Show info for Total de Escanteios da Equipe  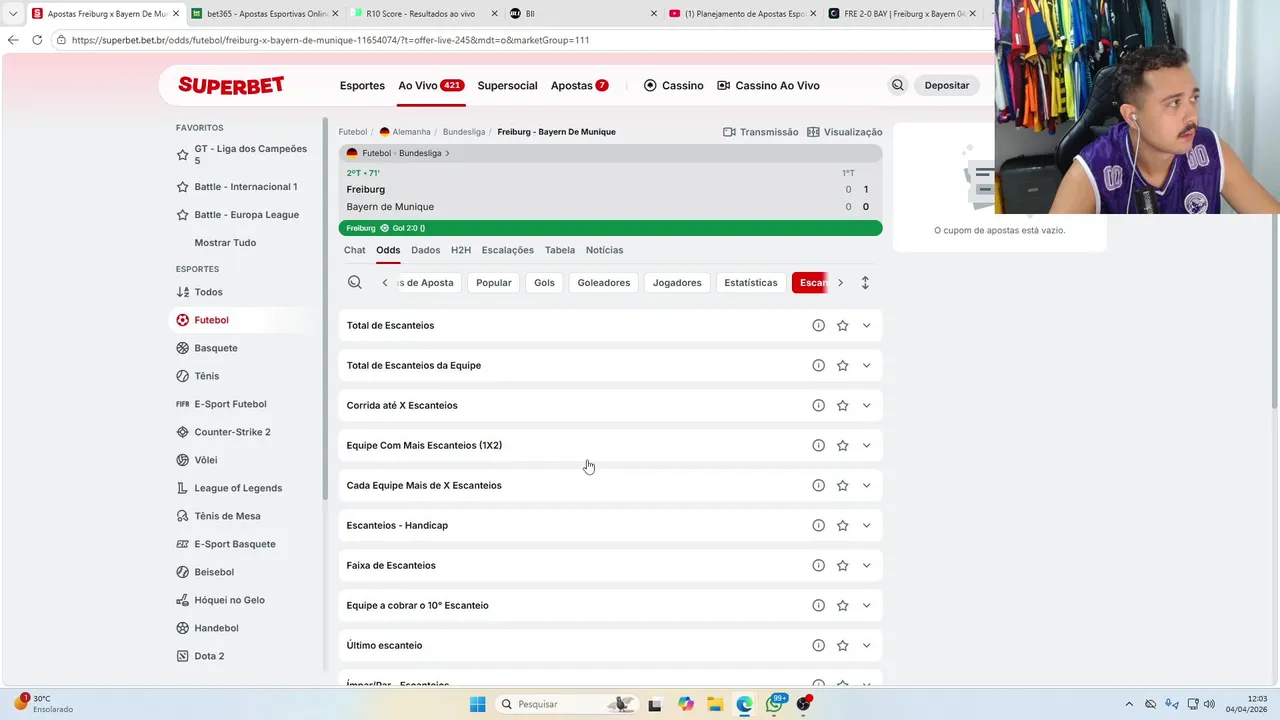818,365
